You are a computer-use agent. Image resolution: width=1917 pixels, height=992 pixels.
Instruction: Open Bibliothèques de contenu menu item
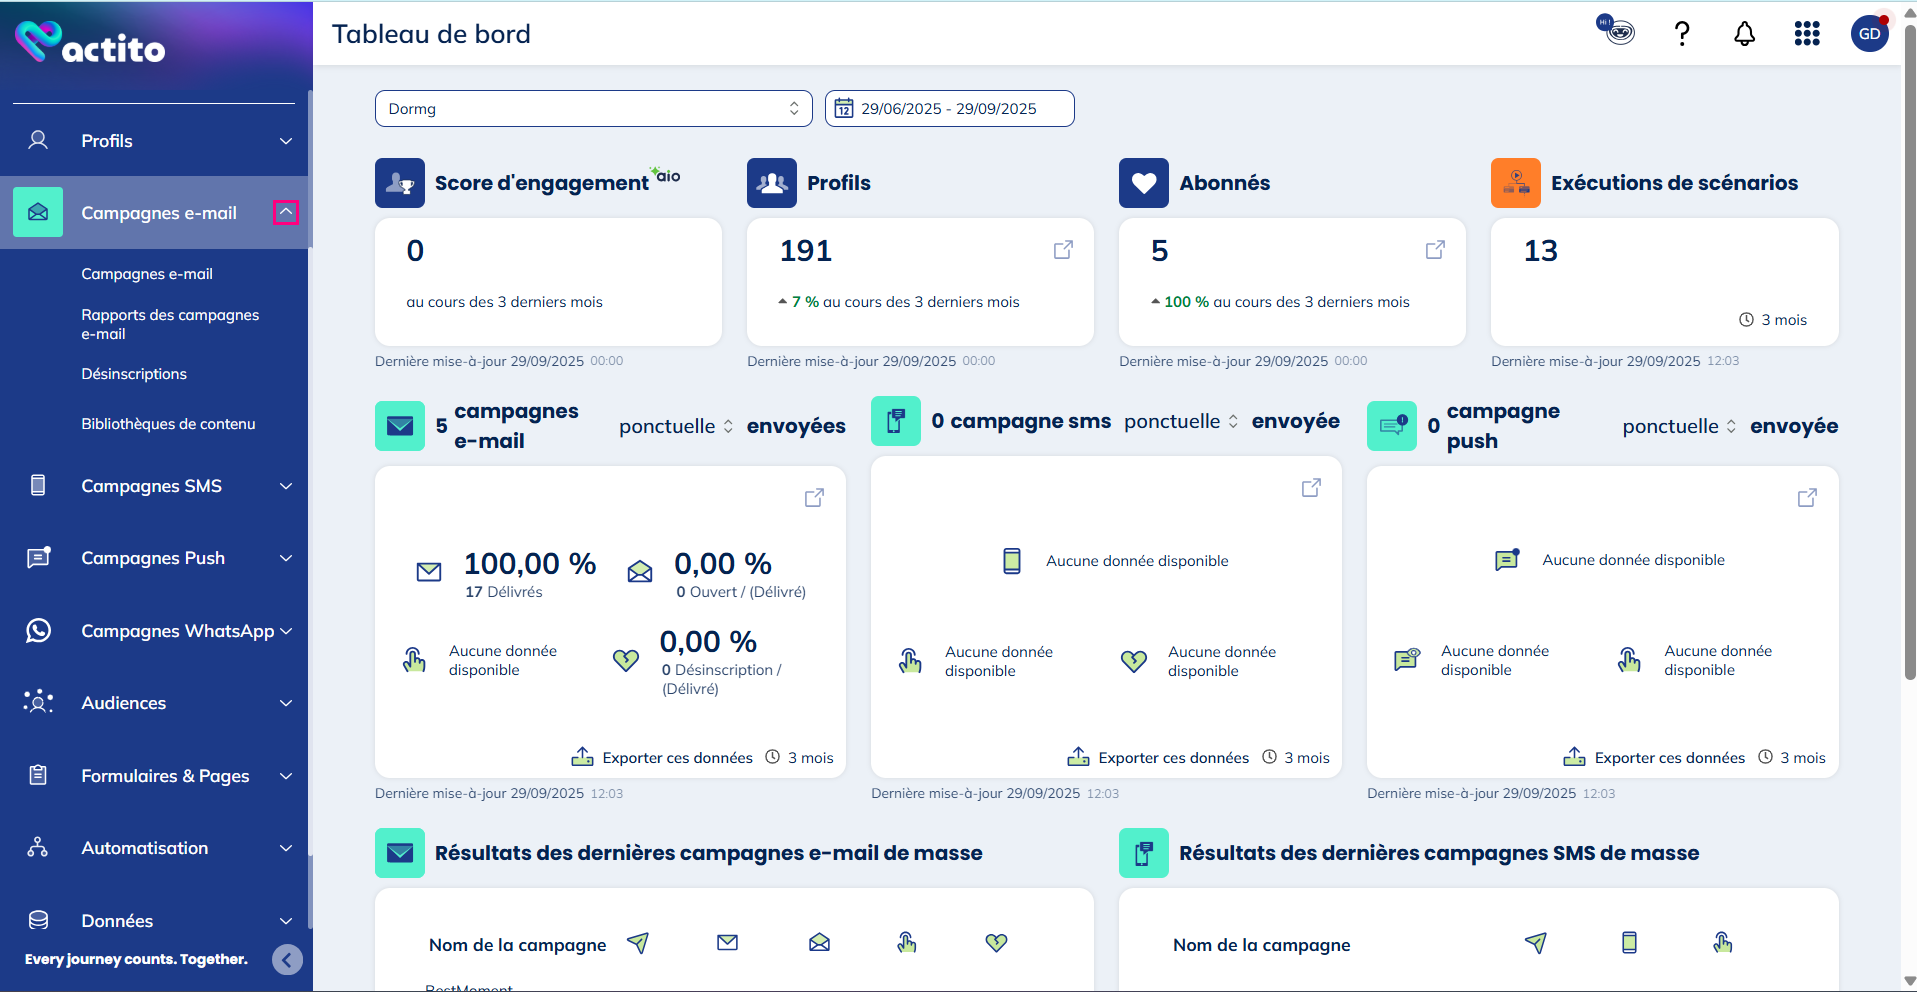click(168, 424)
